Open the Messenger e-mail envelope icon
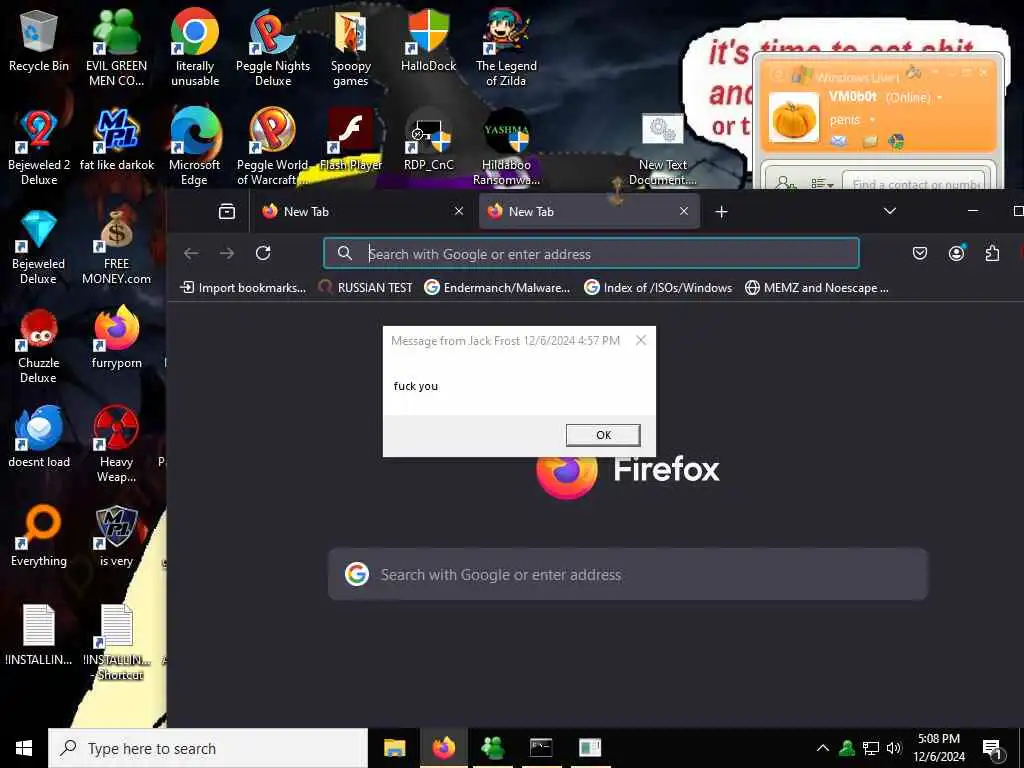 (839, 140)
